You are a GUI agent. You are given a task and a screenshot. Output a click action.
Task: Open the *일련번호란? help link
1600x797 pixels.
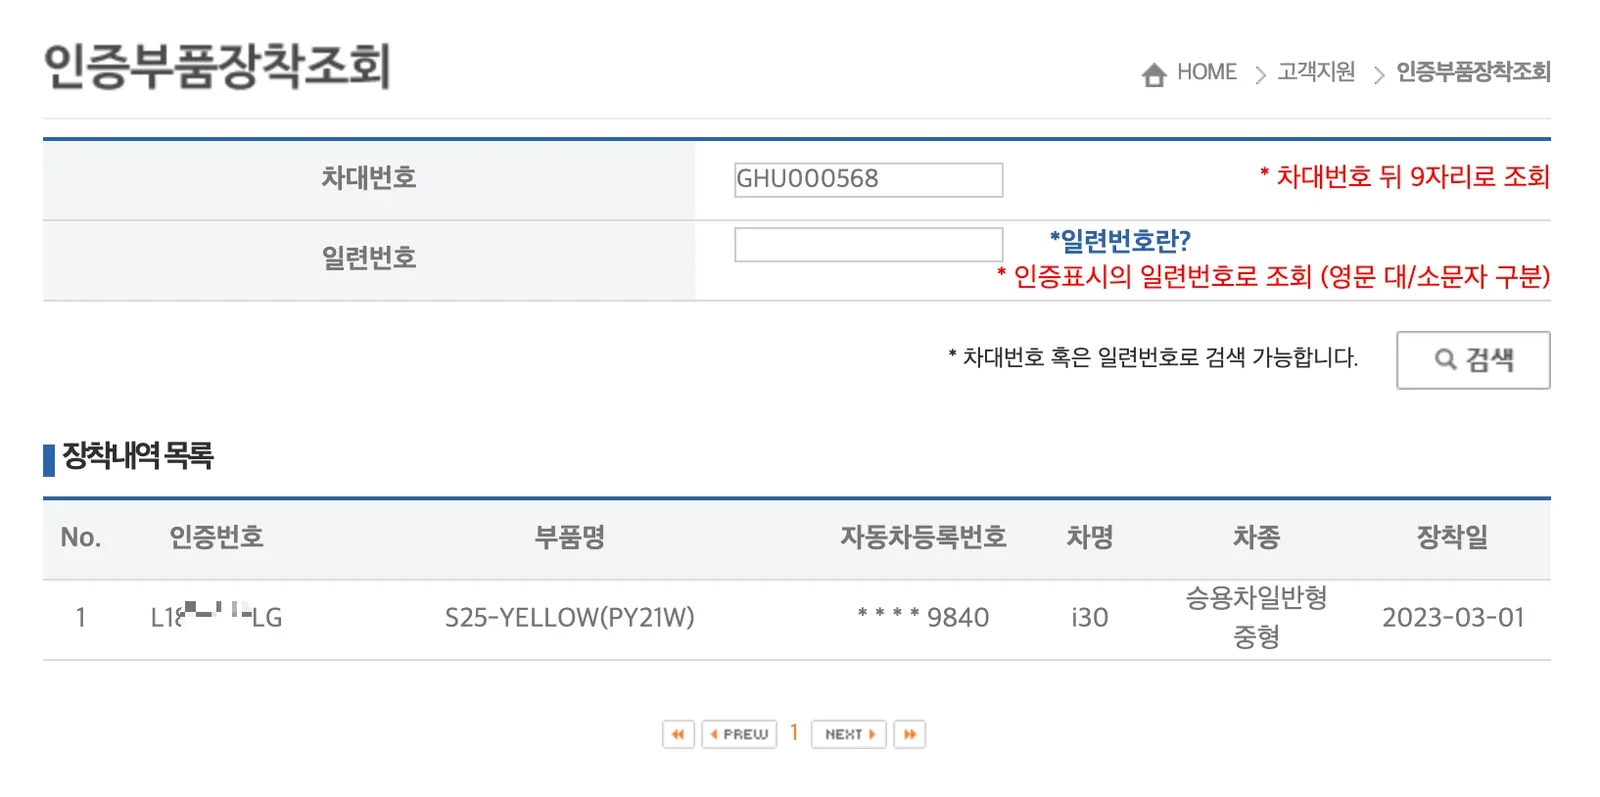[x=1119, y=240]
